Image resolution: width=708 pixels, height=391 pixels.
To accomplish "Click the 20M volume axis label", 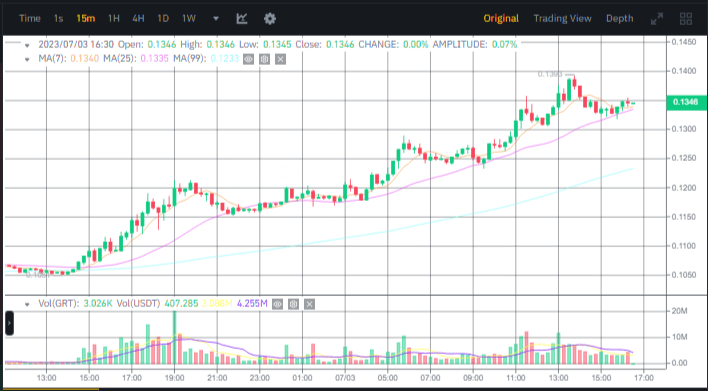I will (680, 311).
